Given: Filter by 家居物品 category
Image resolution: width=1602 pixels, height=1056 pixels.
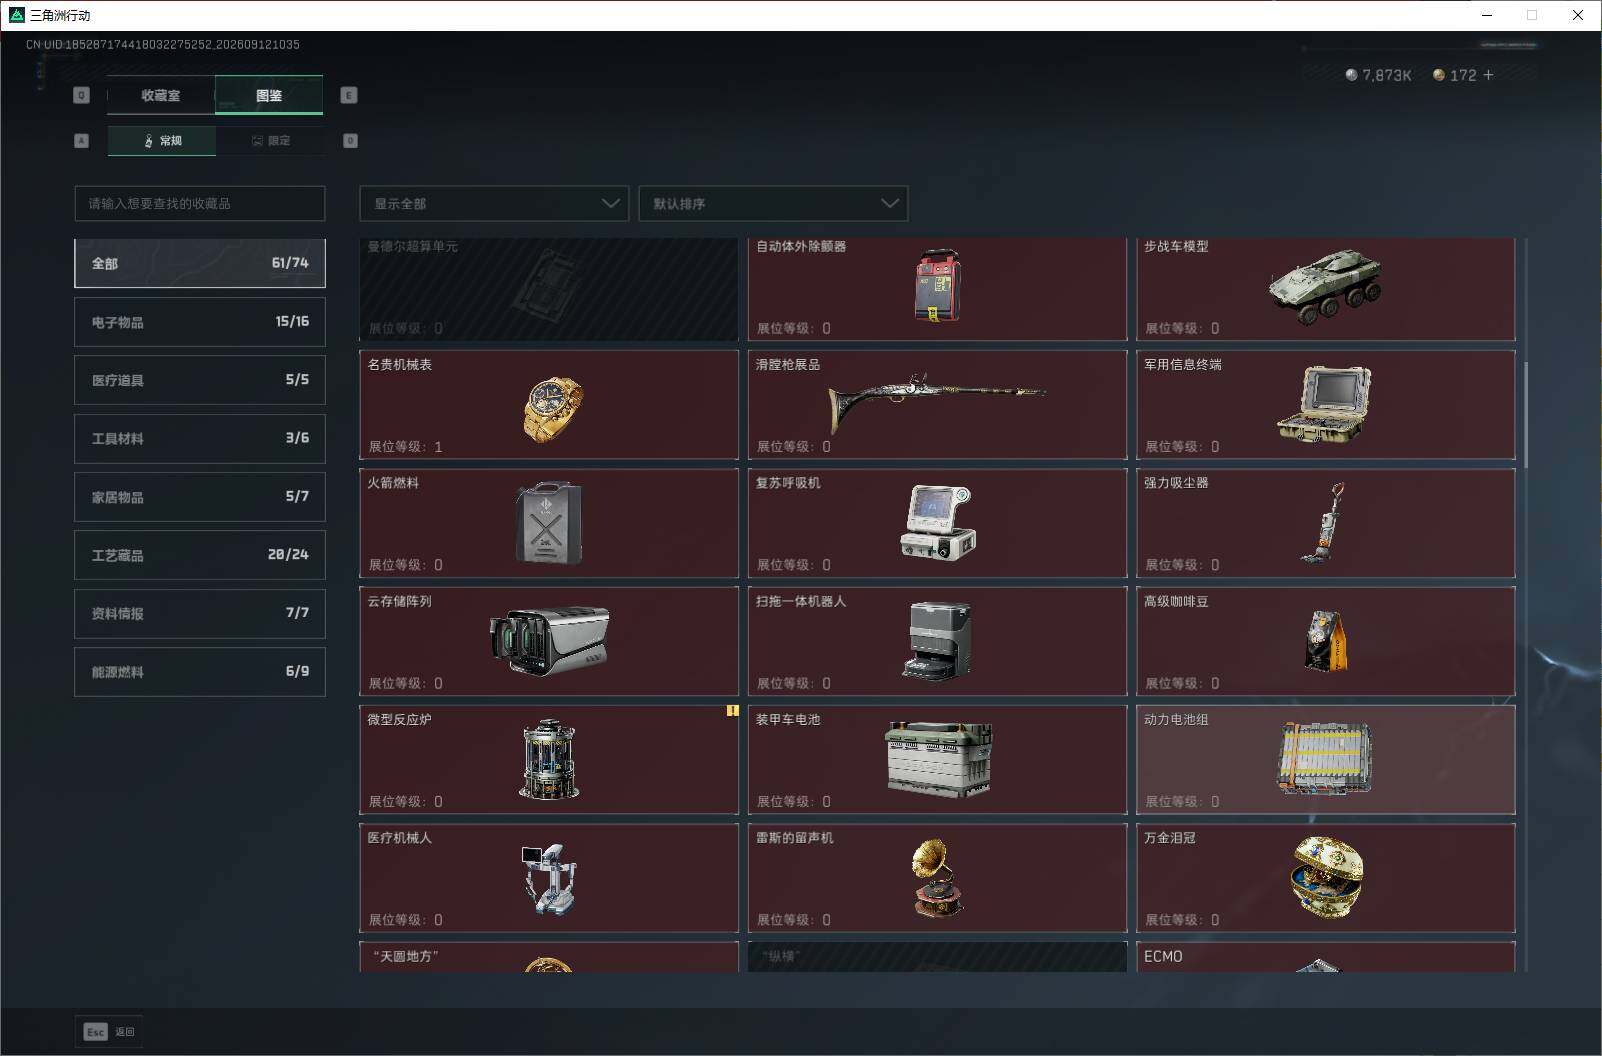Looking at the screenshot, I should [200, 497].
